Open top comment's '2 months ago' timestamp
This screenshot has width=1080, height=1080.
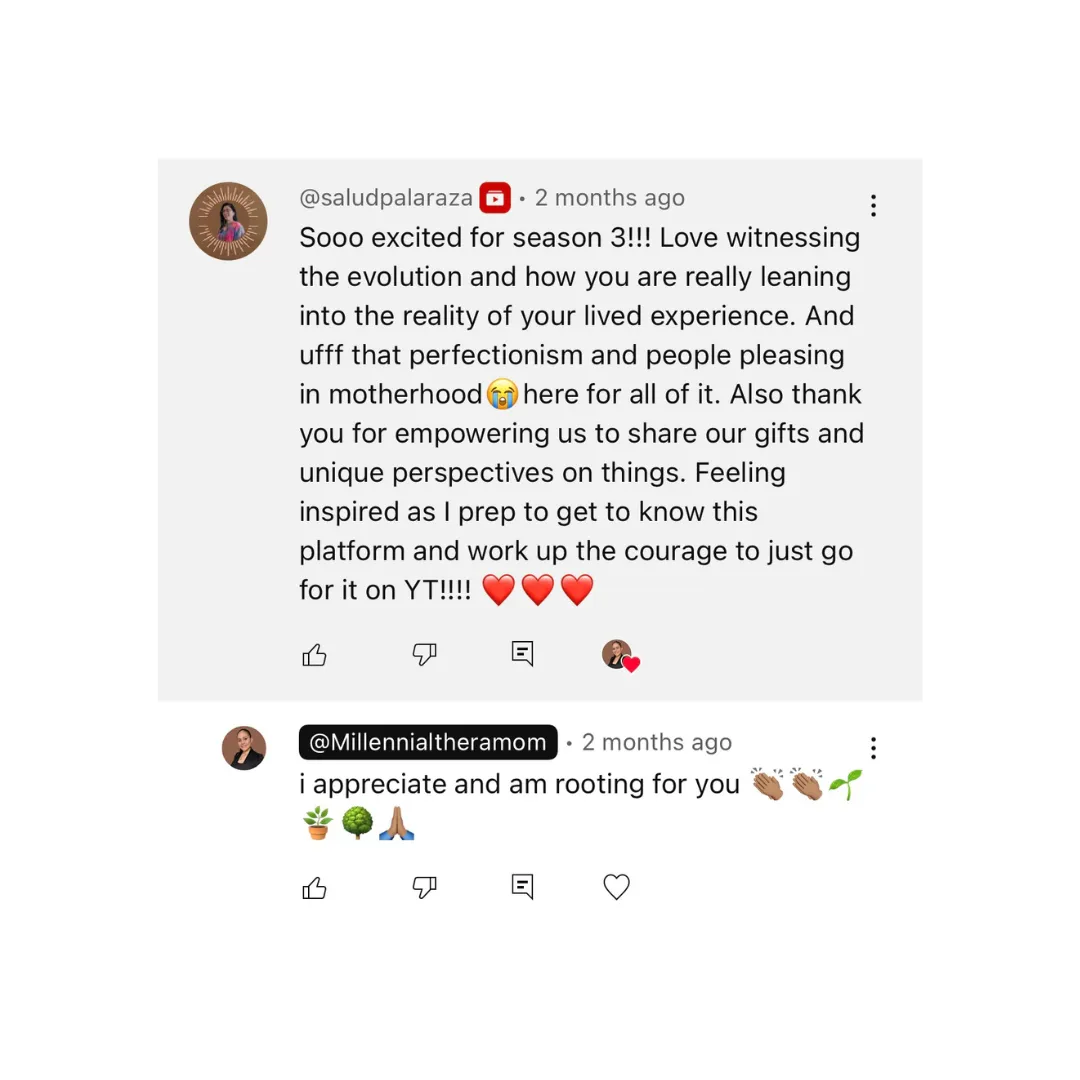click(x=610, y=198)
